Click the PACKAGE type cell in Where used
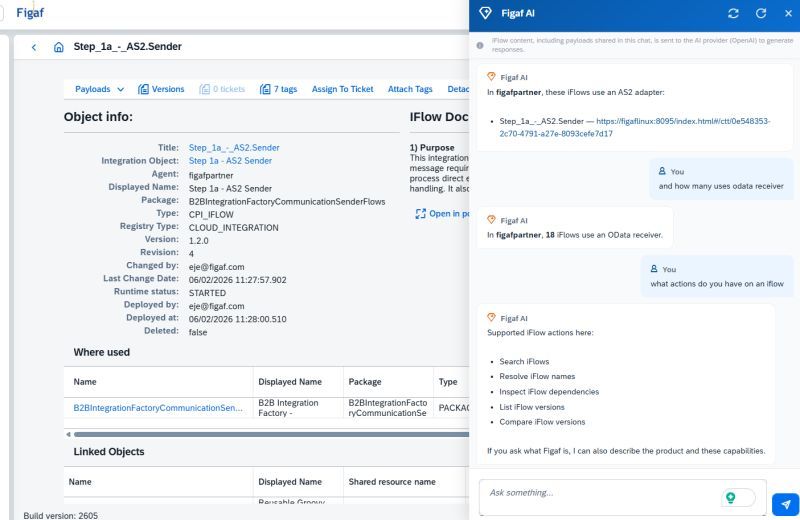Screen dimensions: 800x520 [x=453, y=408]
